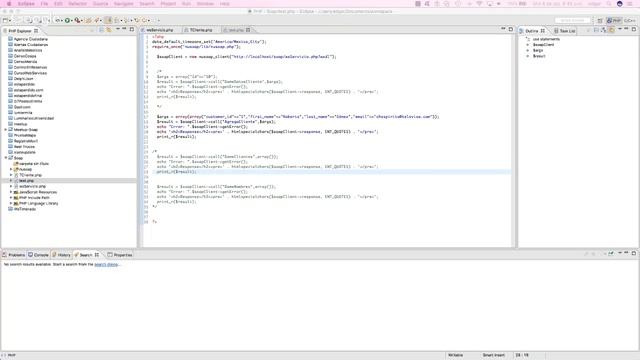Click the Smart Insert status bar entry

(x=493, y=355)
